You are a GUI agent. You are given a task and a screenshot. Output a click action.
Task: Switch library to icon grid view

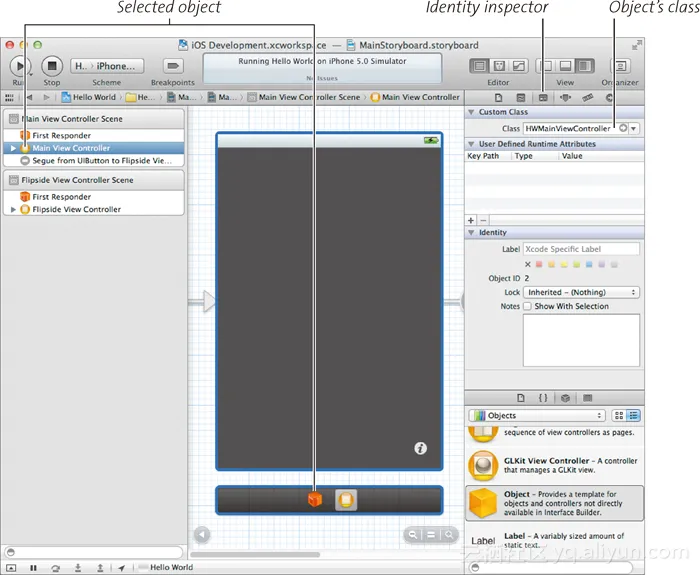point(619,416)
